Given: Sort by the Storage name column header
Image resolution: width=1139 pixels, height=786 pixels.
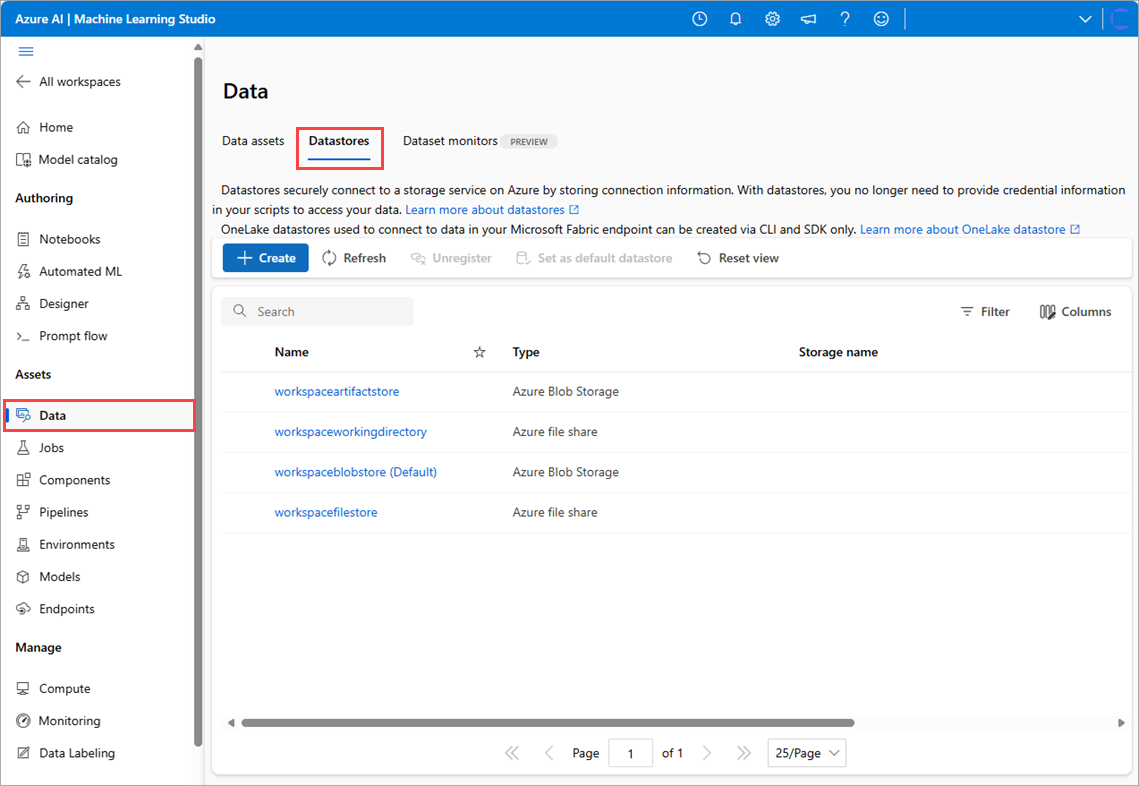Looking at the screenshot, I should pyautogui.click(x=838, y=352).
